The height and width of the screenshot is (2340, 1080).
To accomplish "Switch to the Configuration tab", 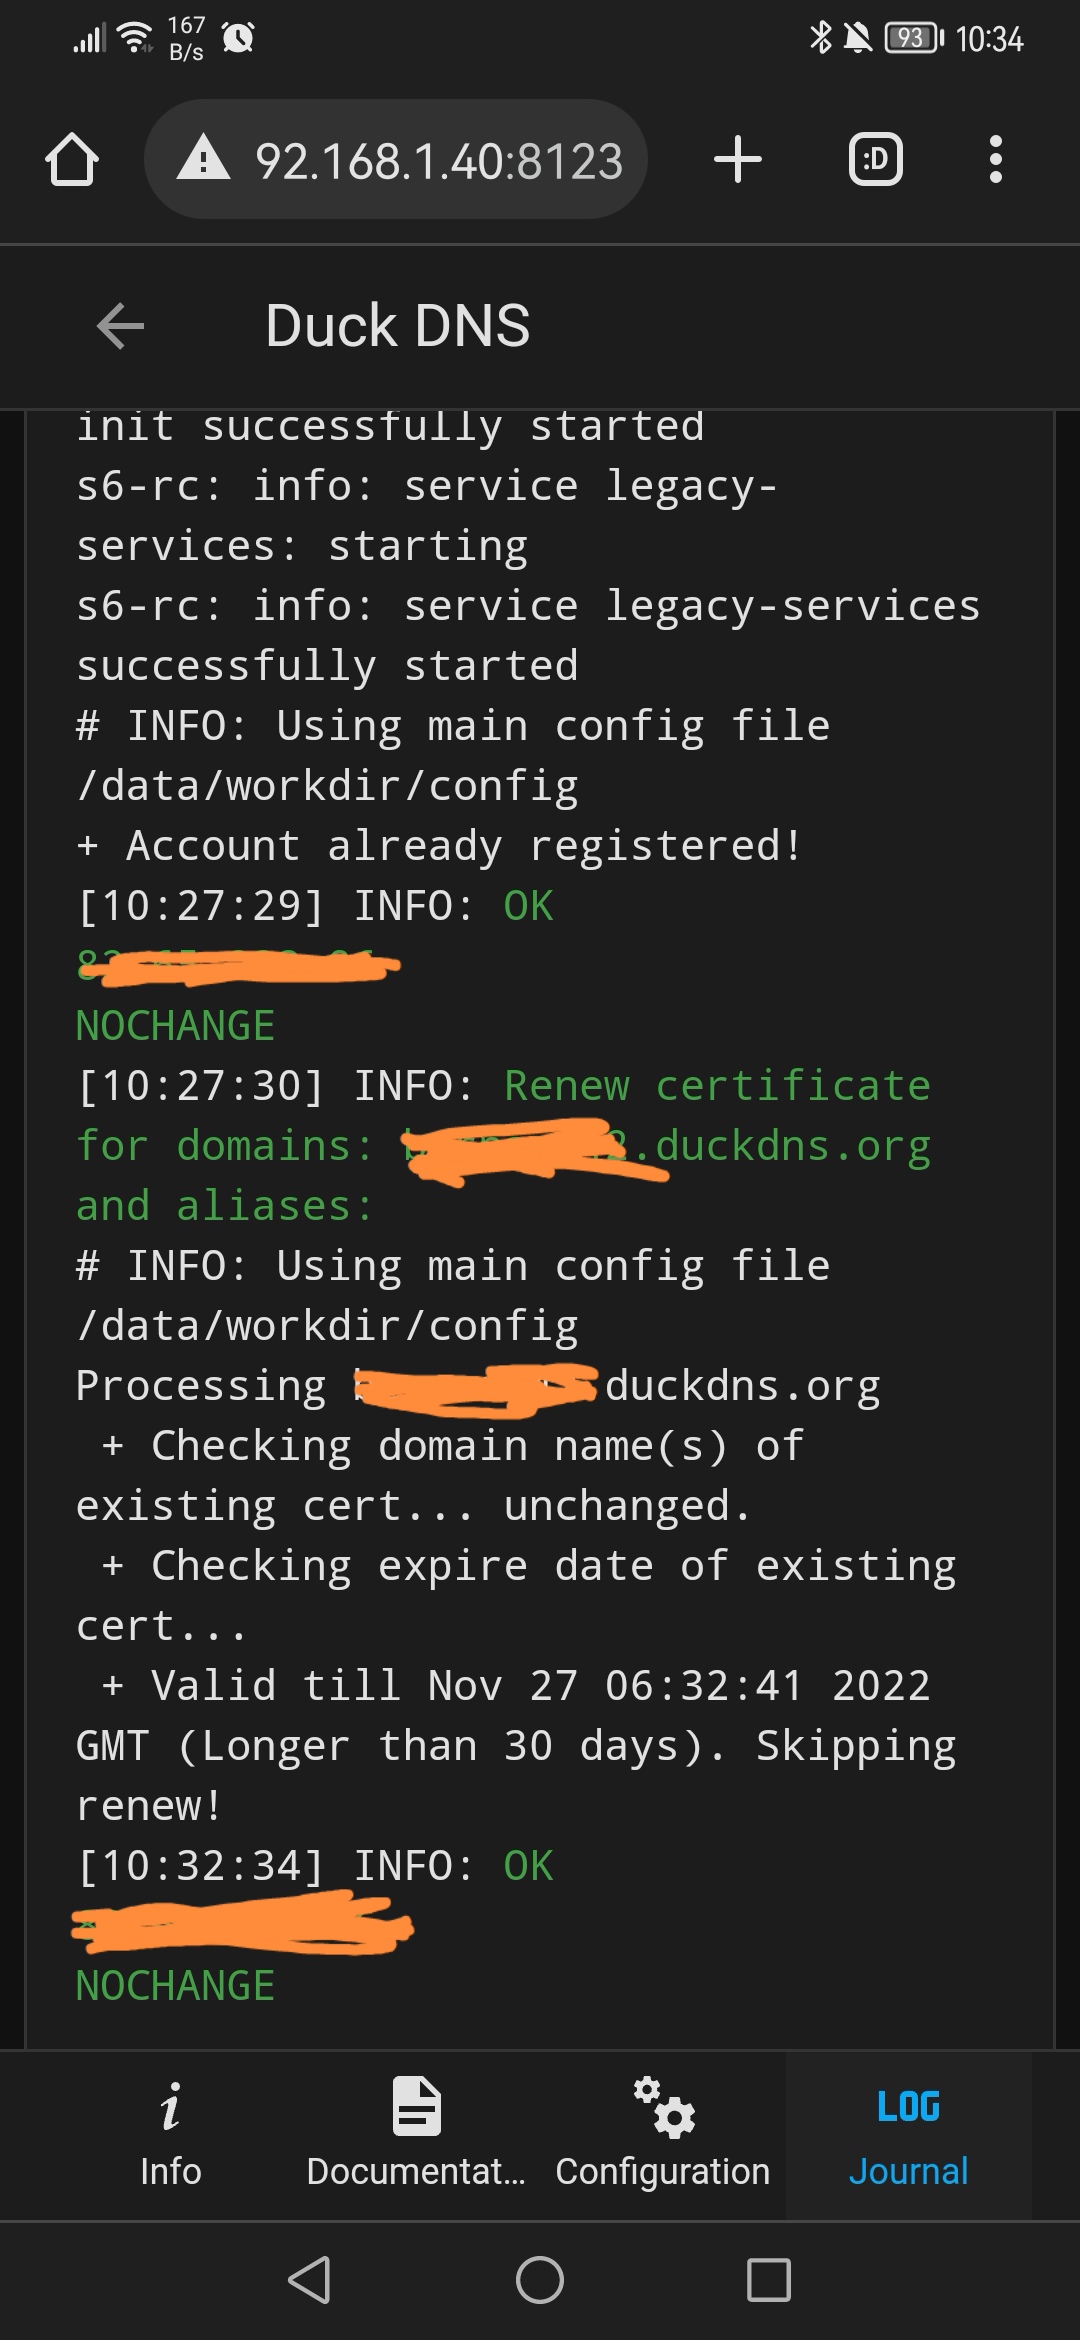I will 663,2136.
